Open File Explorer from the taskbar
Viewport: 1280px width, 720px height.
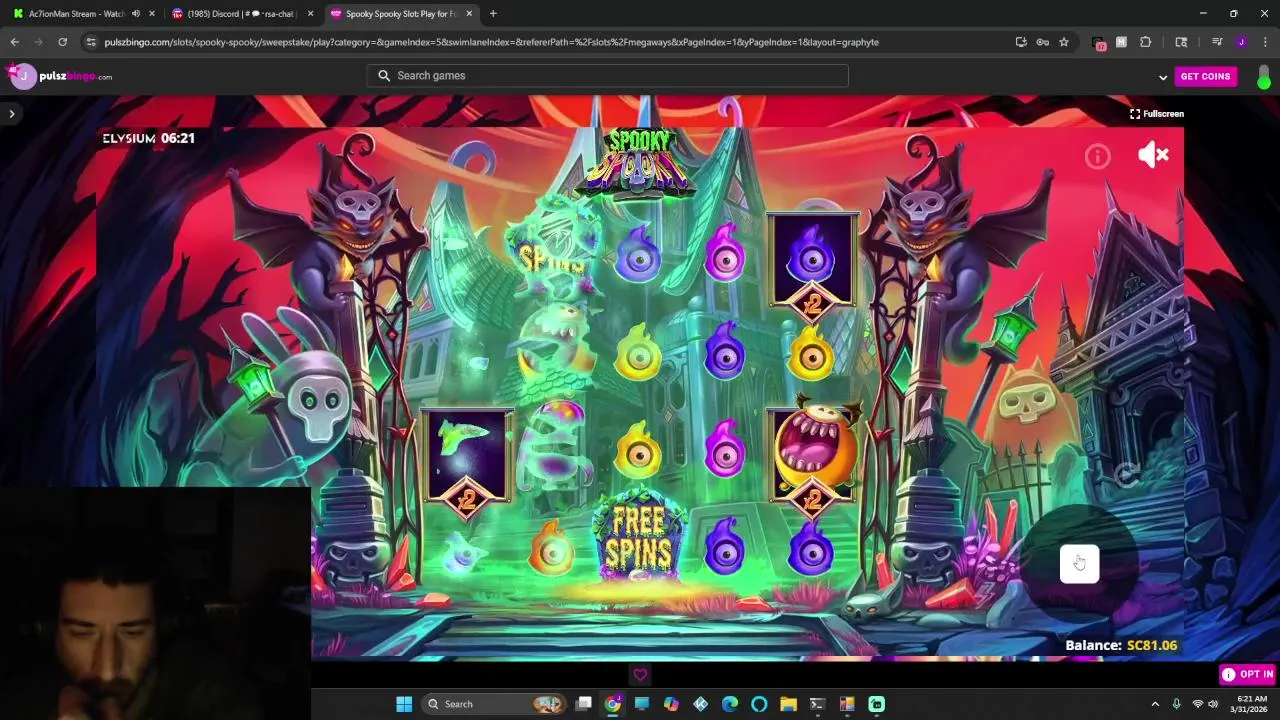click(x=788, y=704)
